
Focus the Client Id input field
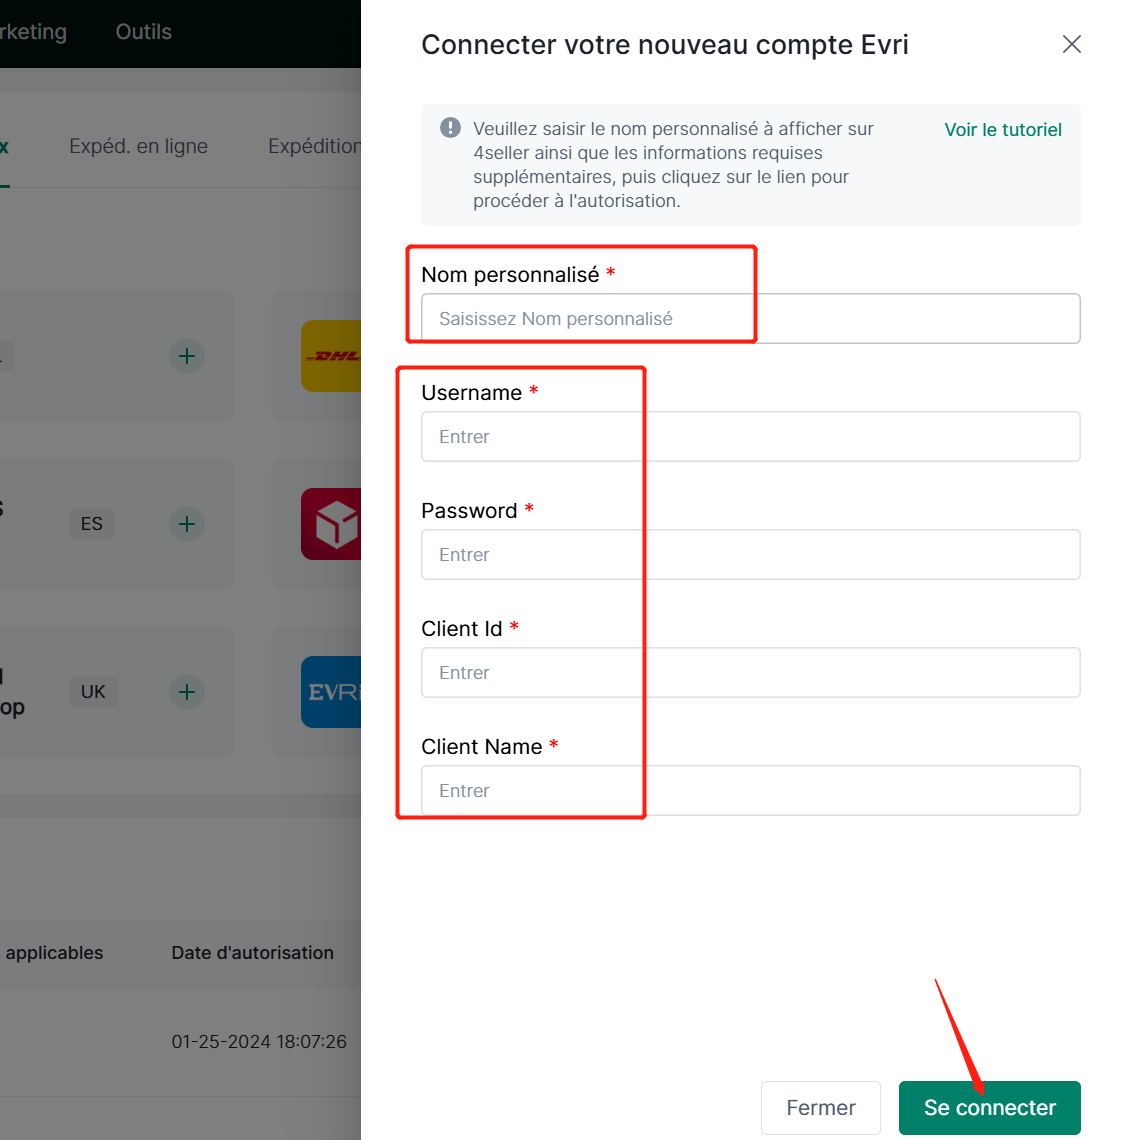750,673
